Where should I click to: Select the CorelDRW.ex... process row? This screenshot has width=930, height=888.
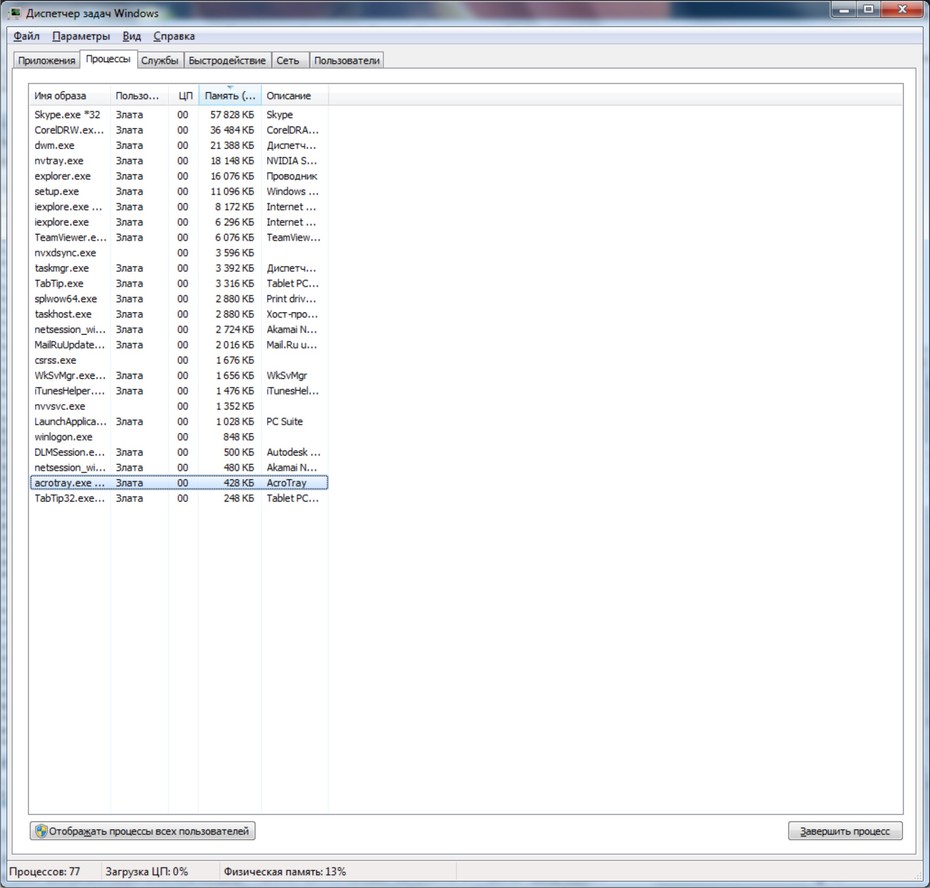[x=179, y=130]
